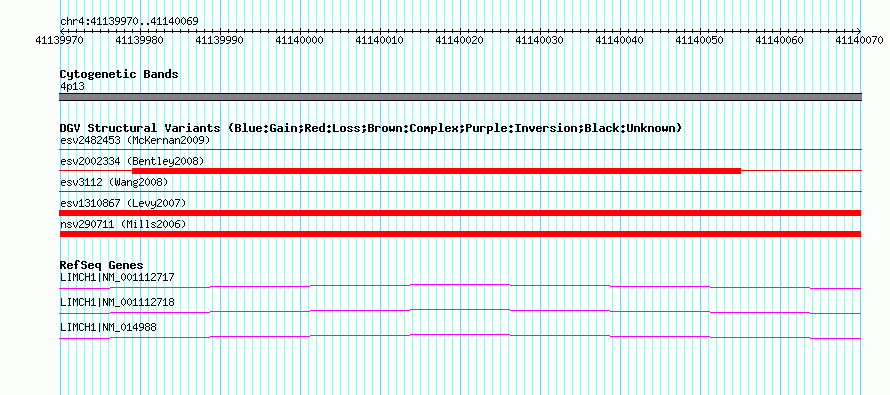
Task: Click the 4p13 band label
Action: (72, 87)
